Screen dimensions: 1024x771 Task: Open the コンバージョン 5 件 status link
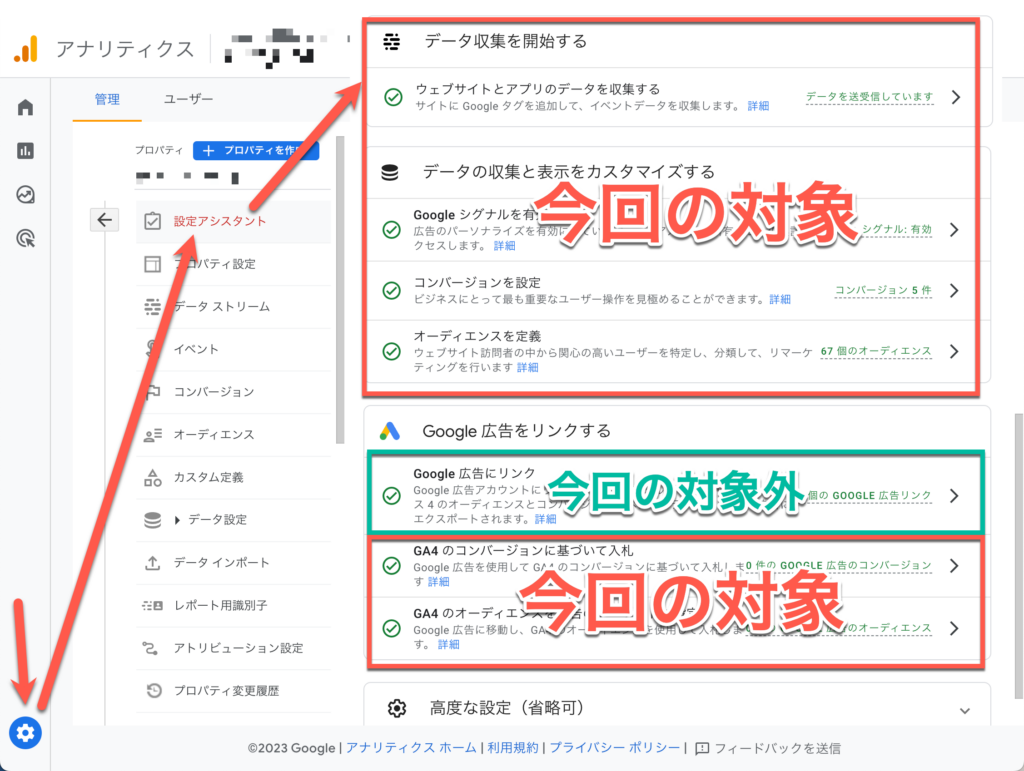(x=884, y=290)
